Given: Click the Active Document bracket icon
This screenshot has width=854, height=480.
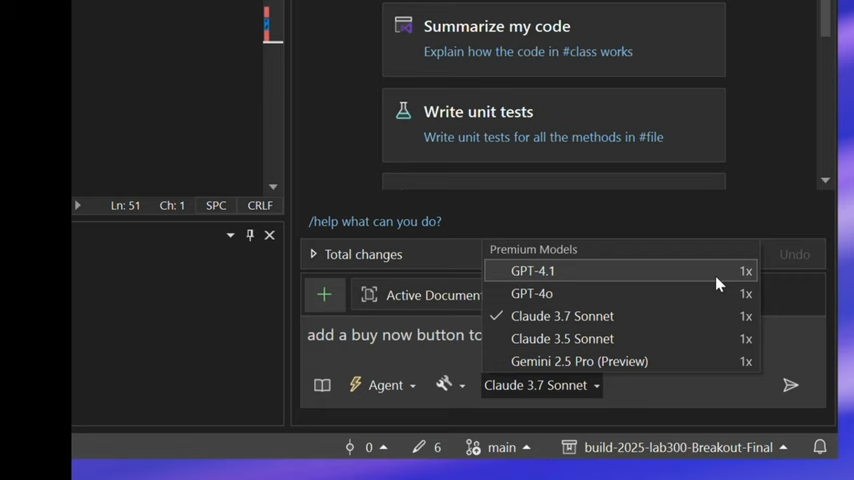Looking at the screenshot, I should [x=369, y=295].
